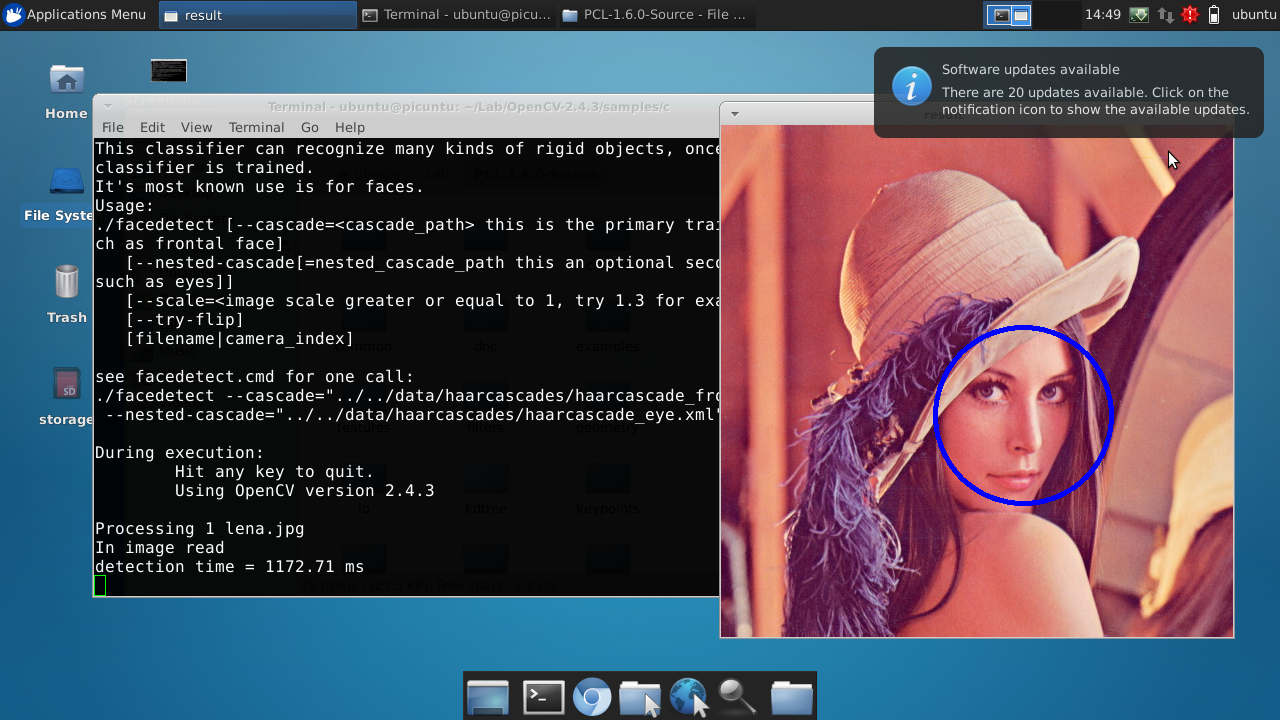Click the '[filename|camera_index]' usage line

pyautogui.click(x=240, y=339)
